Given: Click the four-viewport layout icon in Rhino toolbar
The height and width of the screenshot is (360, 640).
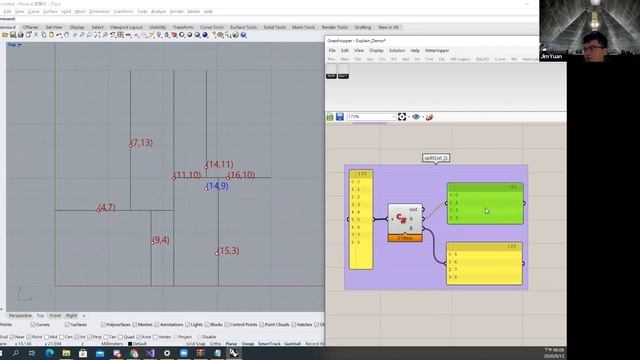Looking at the screenshot, I should [x=120, y=35].
